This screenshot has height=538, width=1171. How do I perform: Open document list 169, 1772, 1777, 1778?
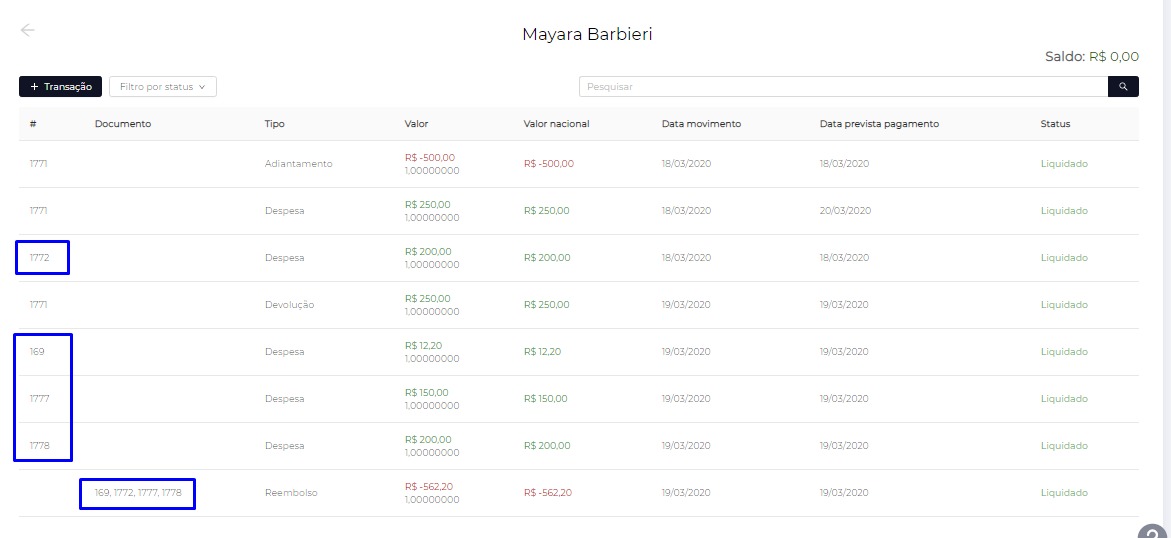coord(138,493)
